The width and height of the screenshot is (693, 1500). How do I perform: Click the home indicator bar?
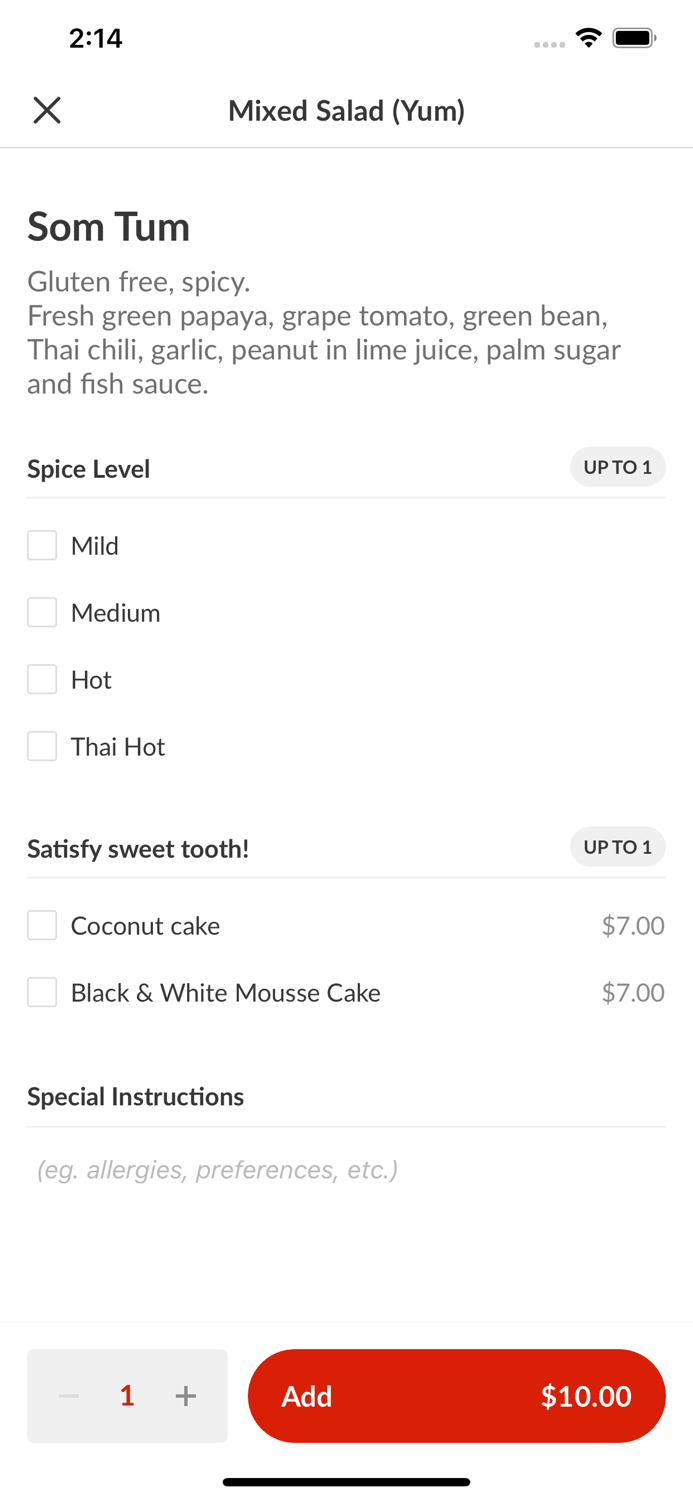(346, 1482)
